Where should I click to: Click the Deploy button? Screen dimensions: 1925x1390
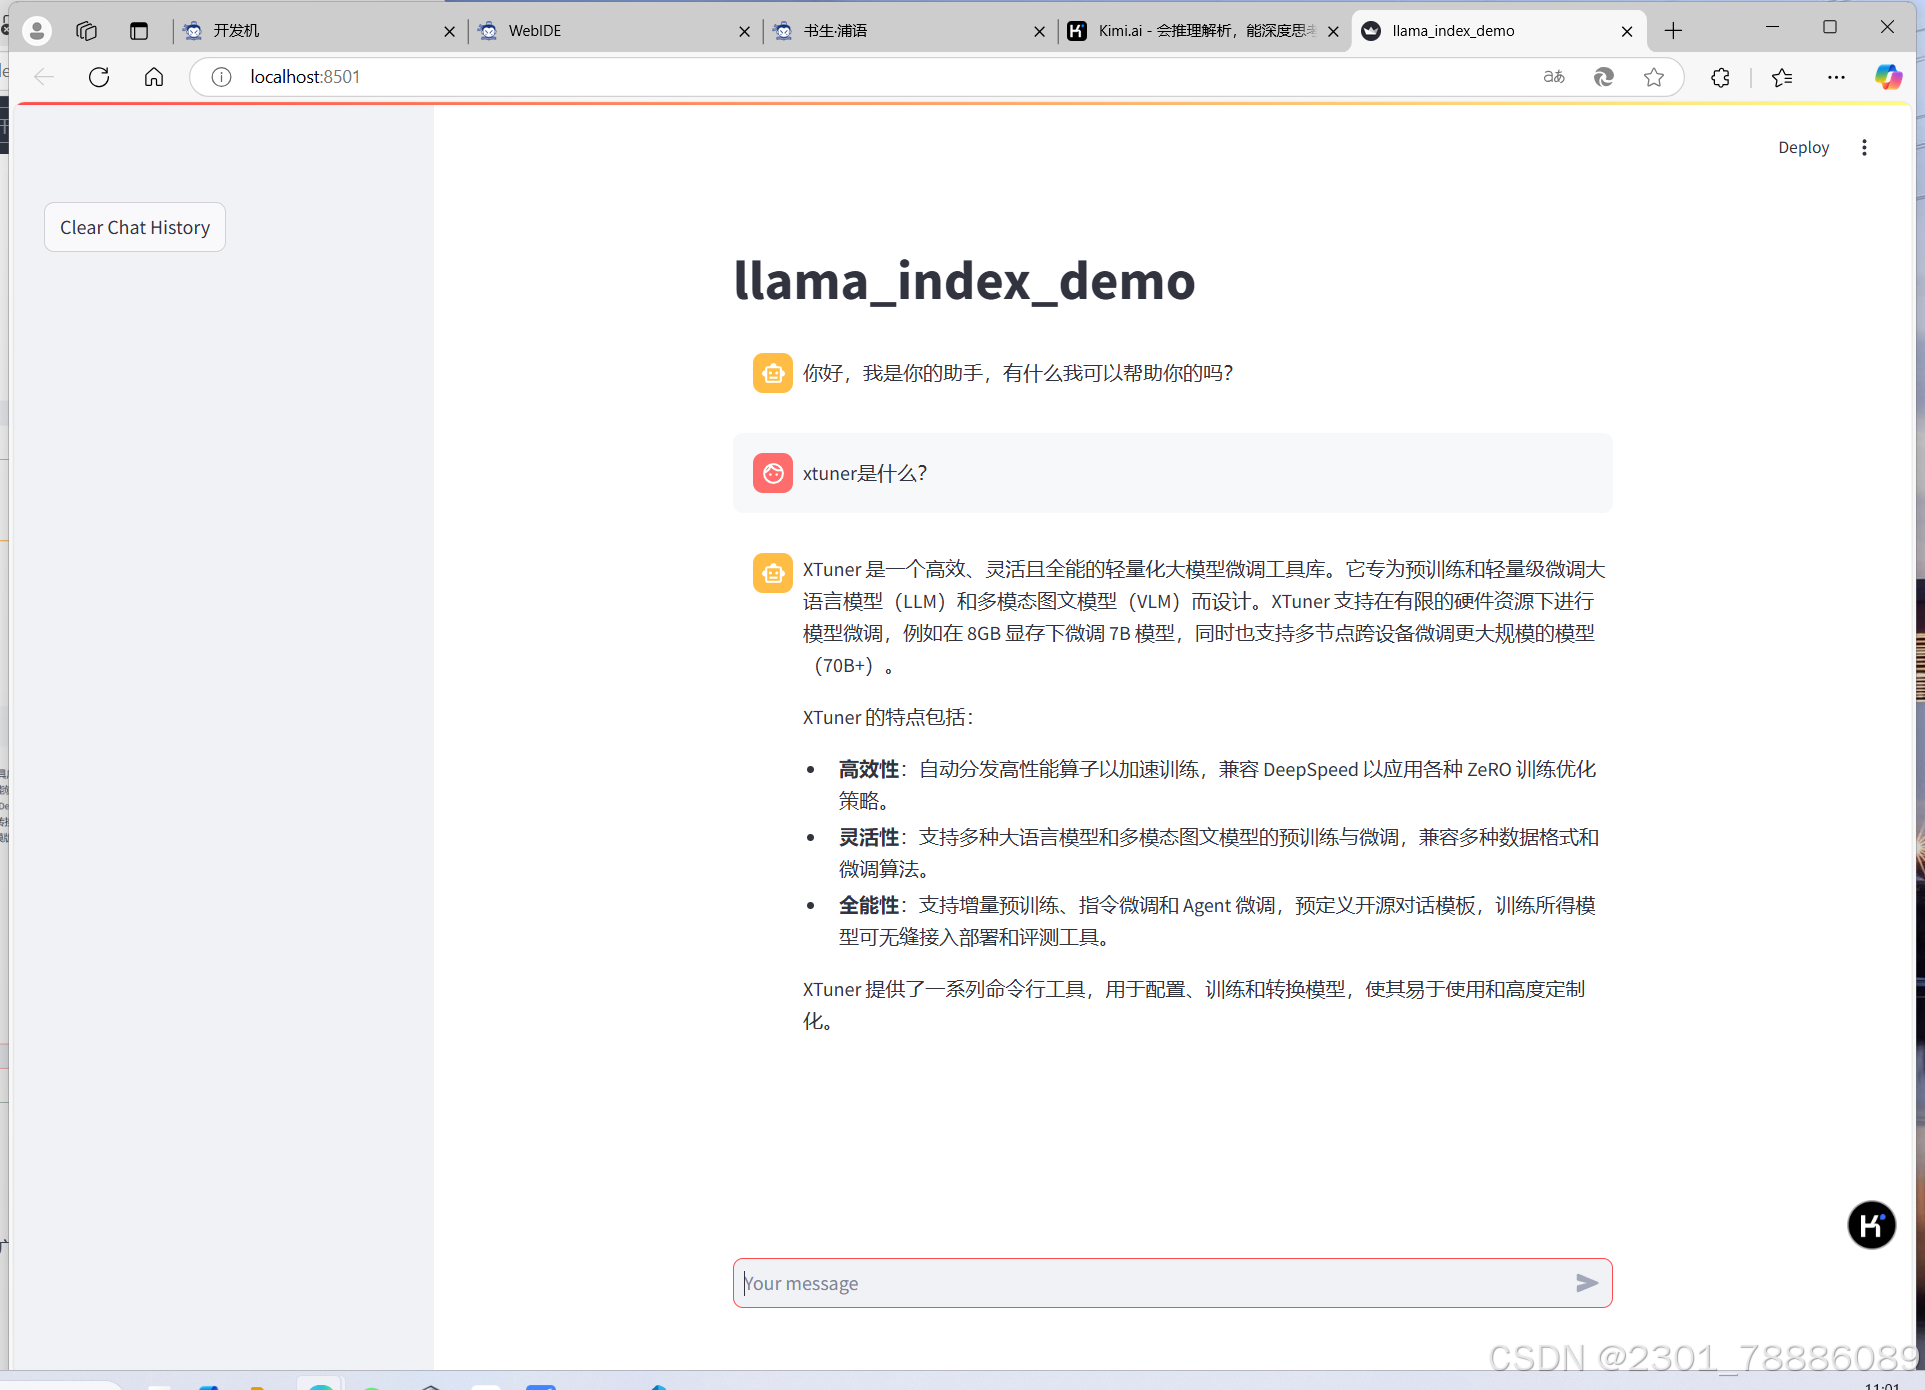click(x=1803, y=147)
